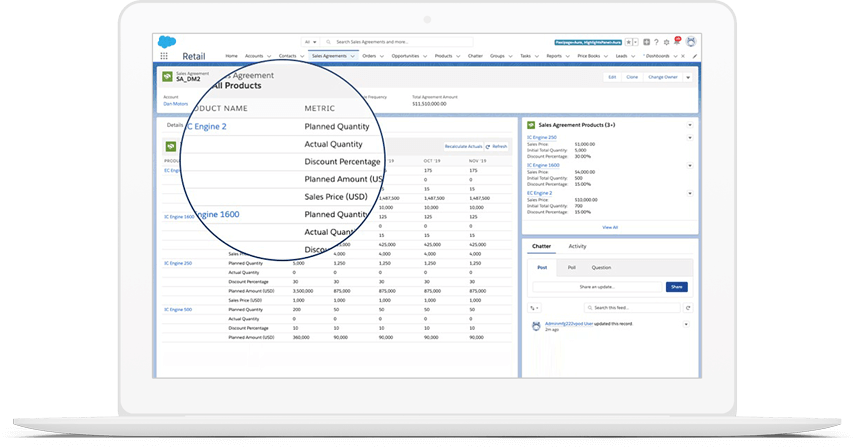This screenshot has width=857, height=447.
Task: Expand the Groups nav chevron
Action: (x=510, y=56)
